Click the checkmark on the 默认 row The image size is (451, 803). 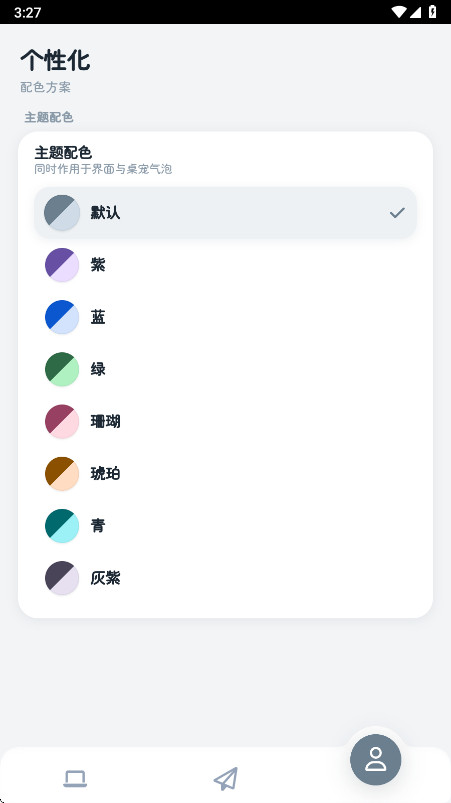[397, 213]
